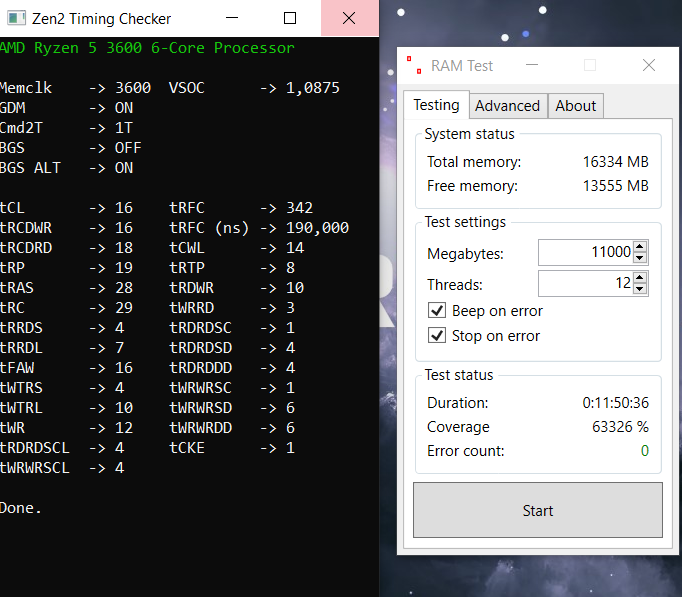Screen dimensions: 682x597
Task: Click the tRFC (ns) value 190,000
Action: 317,228
